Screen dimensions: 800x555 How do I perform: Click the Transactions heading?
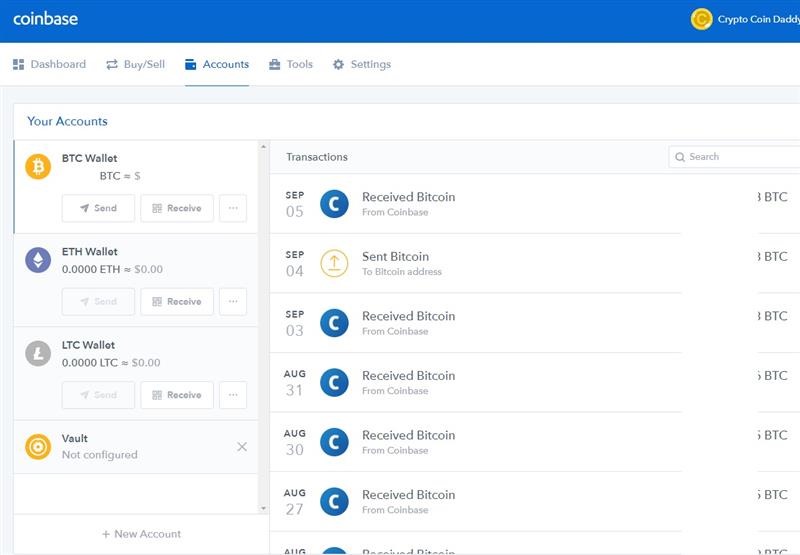click(x=317, y=157)
